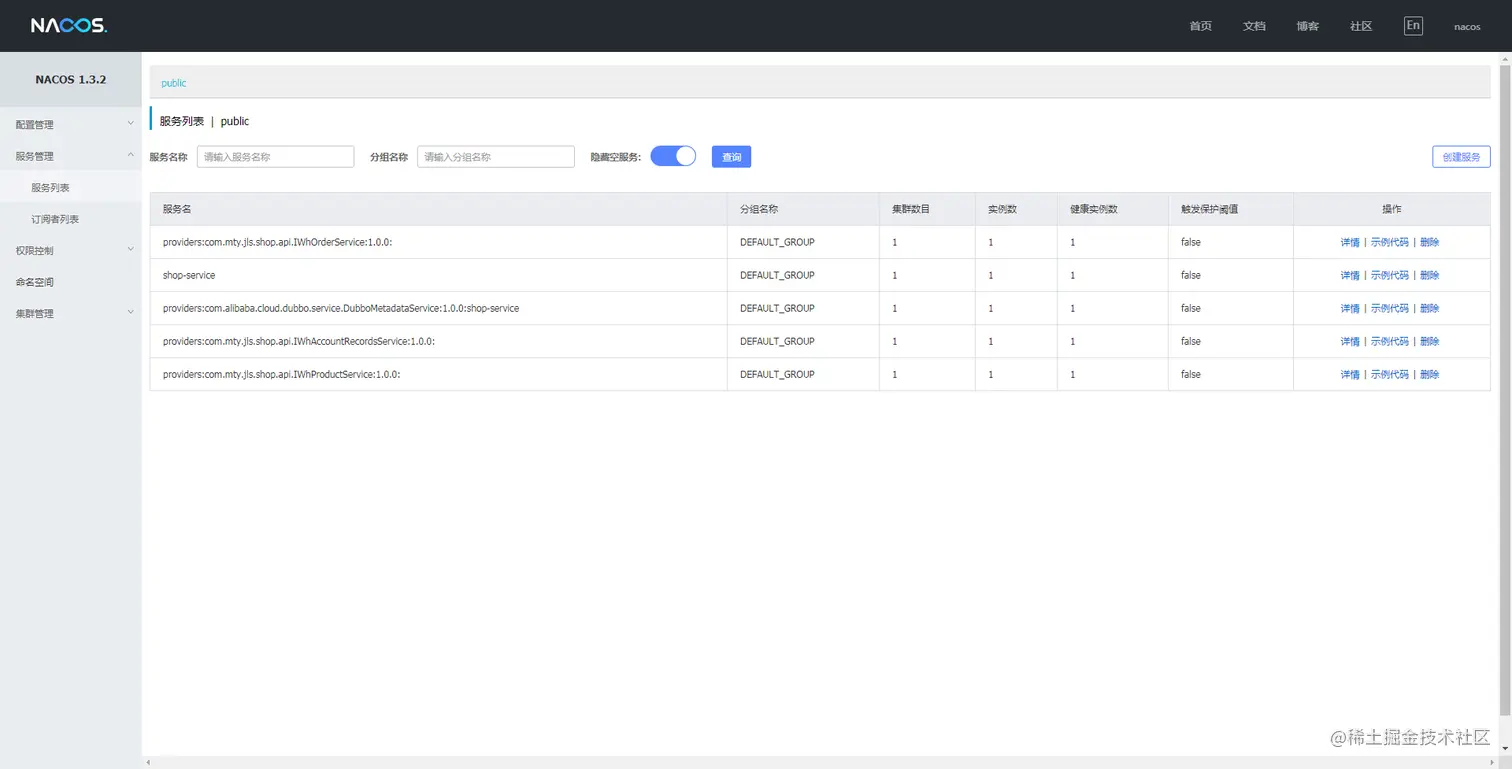Viewport: 1512px width, 769px height.
Task: Open 详情 for shop-service row
Action: [1350, 275]
